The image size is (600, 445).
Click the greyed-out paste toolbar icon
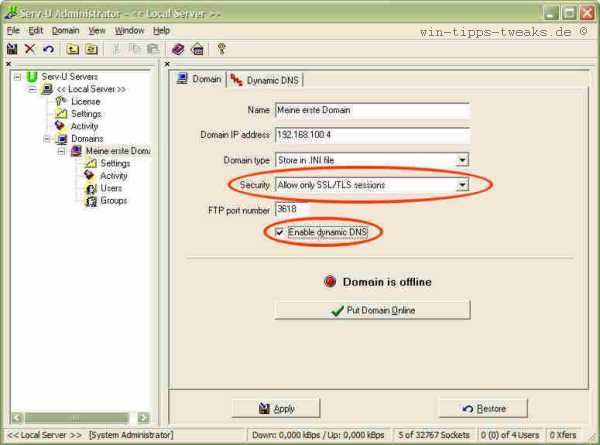153,49
